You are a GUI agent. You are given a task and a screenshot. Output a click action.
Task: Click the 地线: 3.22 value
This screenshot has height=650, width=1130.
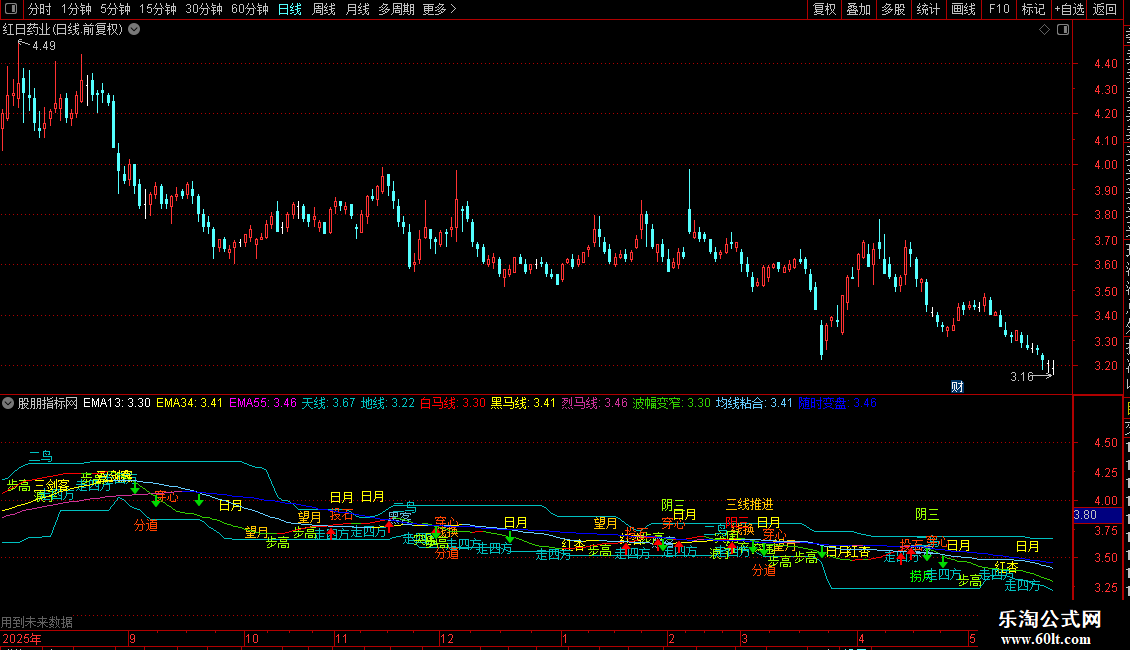pos(388,404)
